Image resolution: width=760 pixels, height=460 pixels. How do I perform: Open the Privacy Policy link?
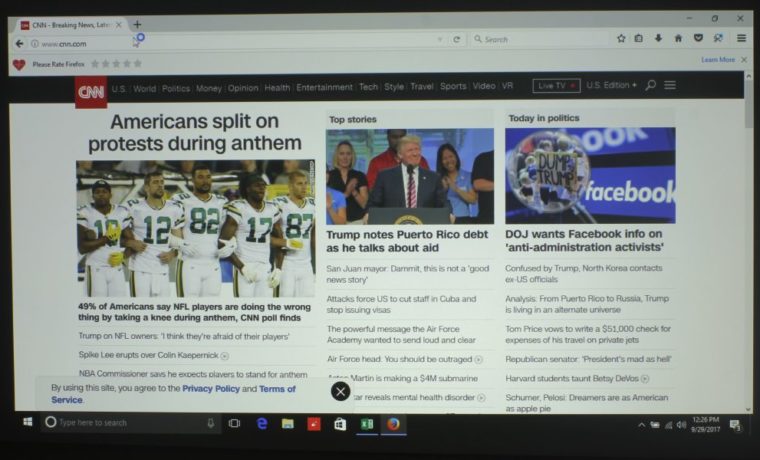click(x=211, y=389)
